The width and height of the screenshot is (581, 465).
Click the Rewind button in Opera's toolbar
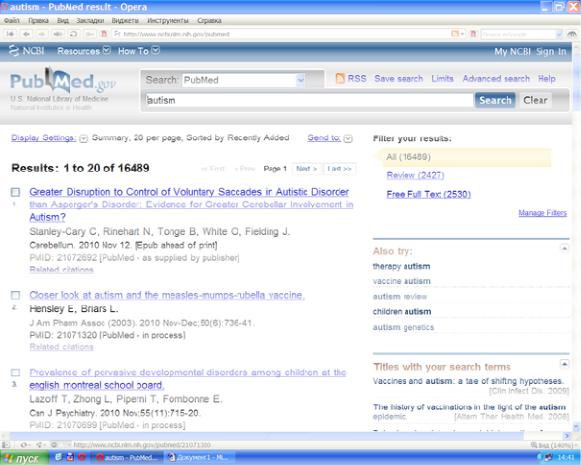pos(10,34)
